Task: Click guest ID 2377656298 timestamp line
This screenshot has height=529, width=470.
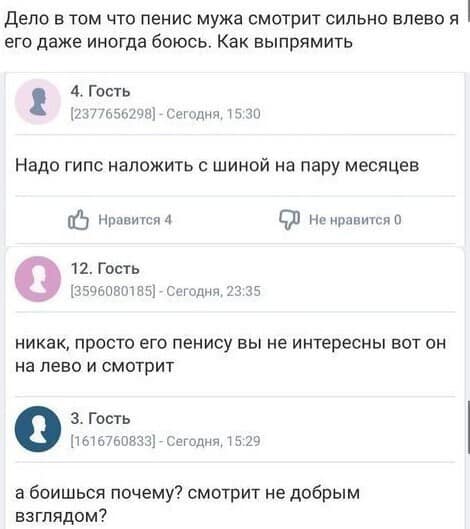Action: pos(165,114)
